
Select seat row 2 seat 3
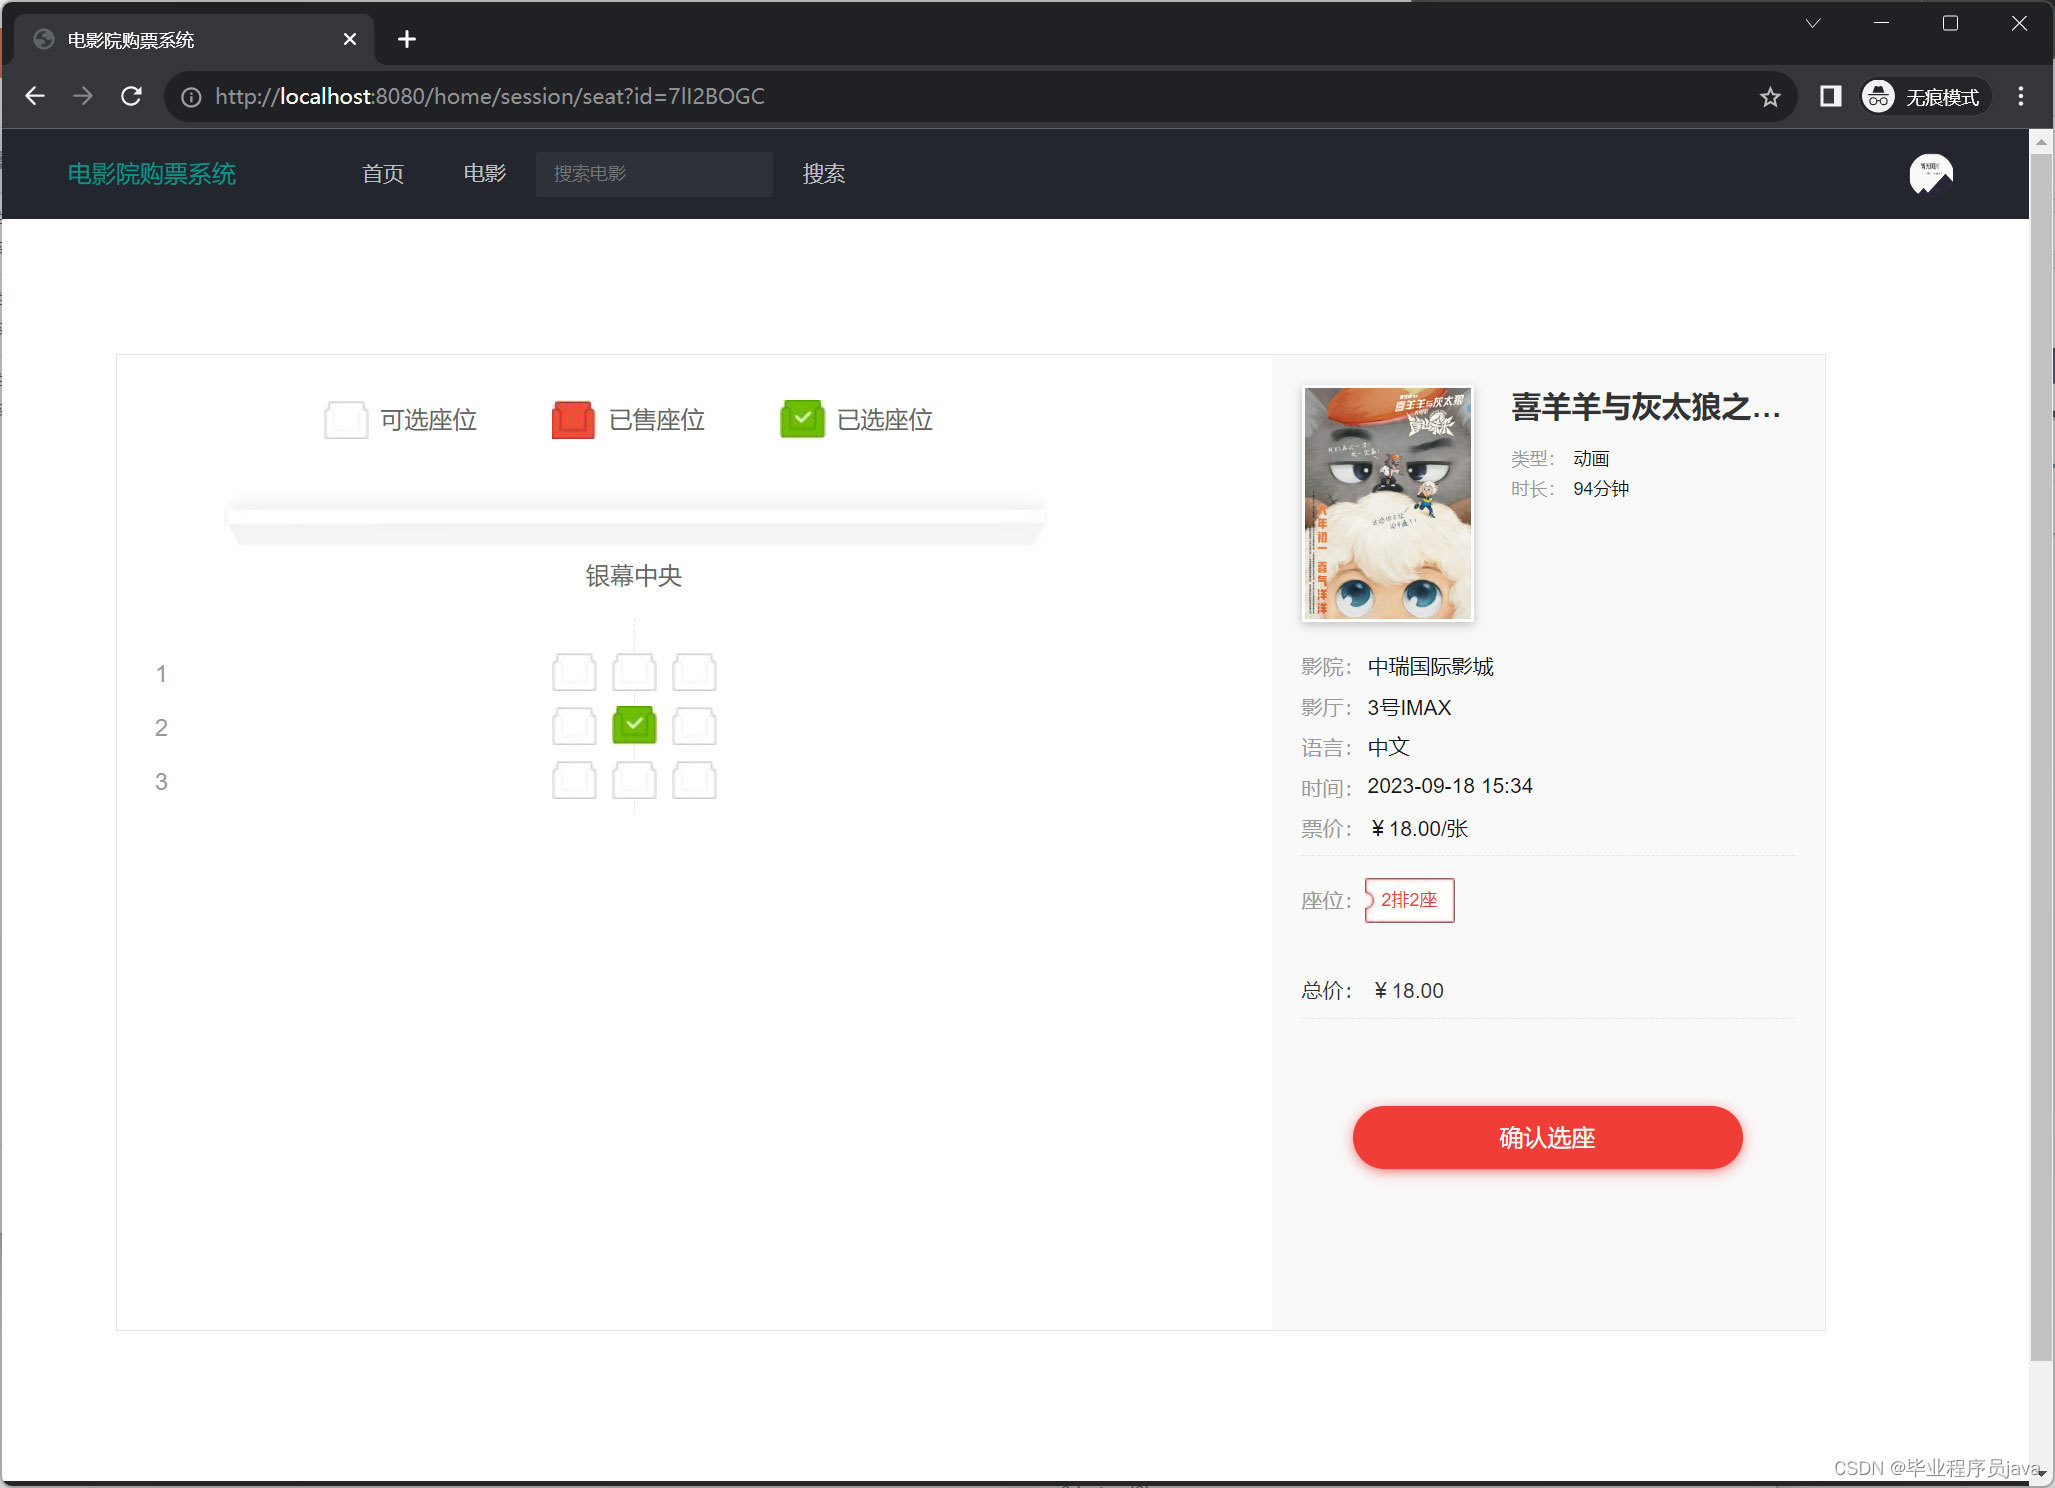click(x=694, y=726)
